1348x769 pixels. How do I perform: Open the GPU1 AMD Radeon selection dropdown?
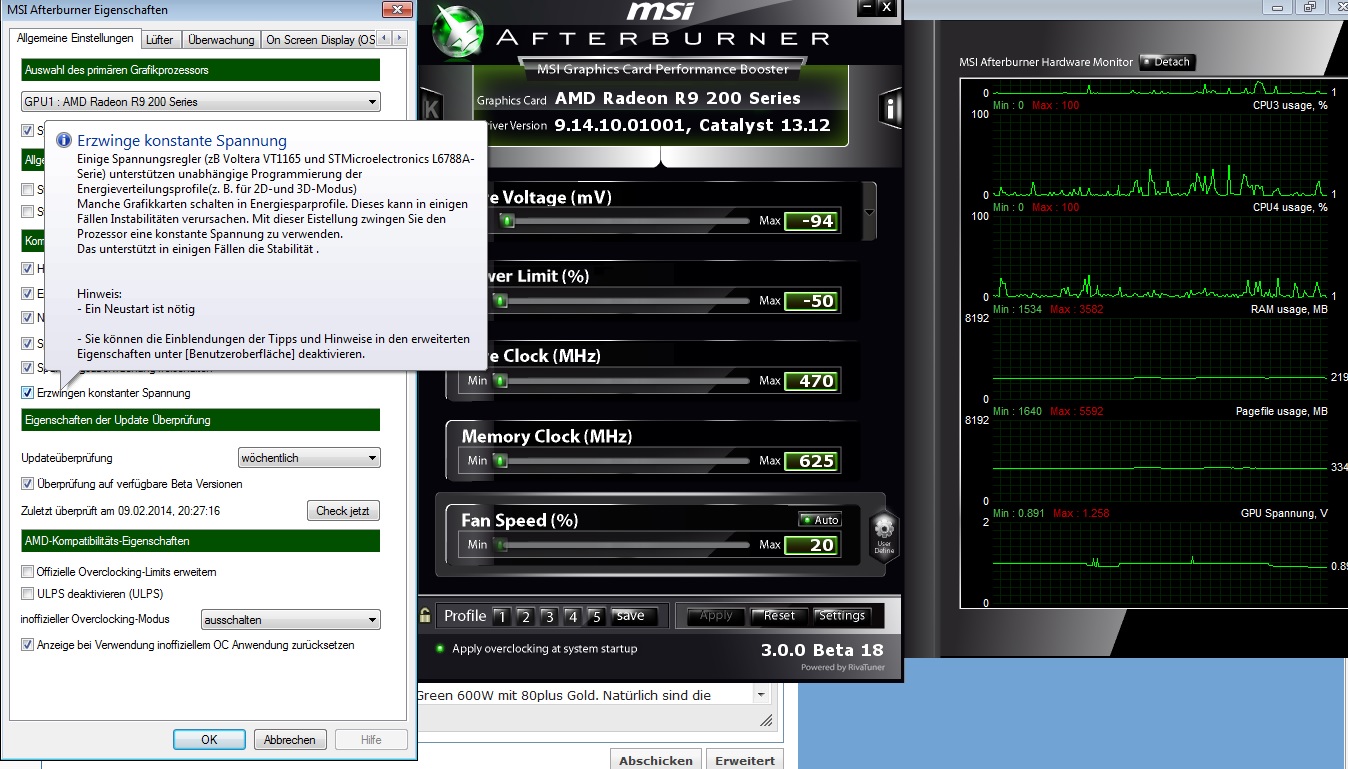click(201, 101)
